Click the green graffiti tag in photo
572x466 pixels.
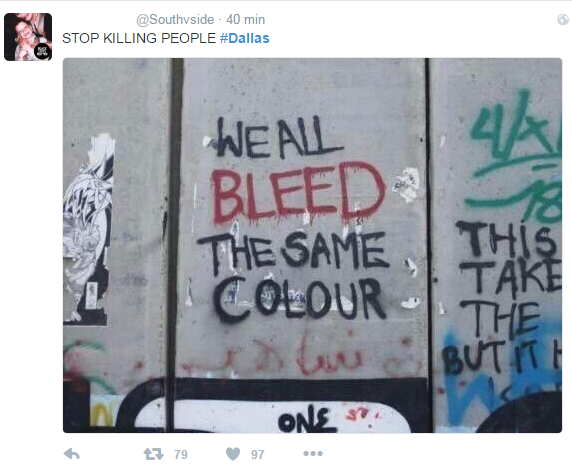[516, 155]
